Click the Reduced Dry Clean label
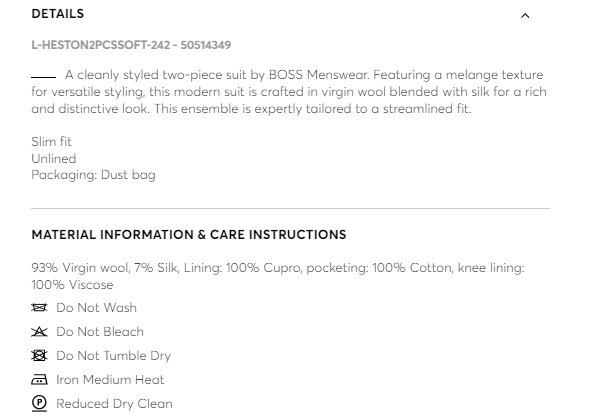The image size is (602, 420). 115,404
